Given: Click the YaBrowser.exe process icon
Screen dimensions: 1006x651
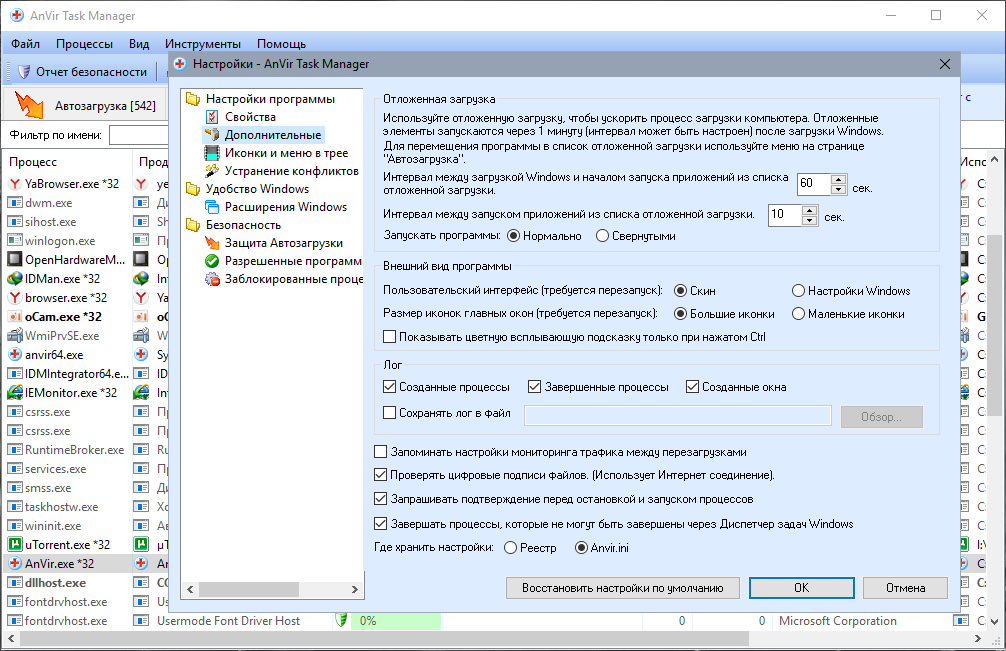Looking at the screenshot, I should pos(14,183).
